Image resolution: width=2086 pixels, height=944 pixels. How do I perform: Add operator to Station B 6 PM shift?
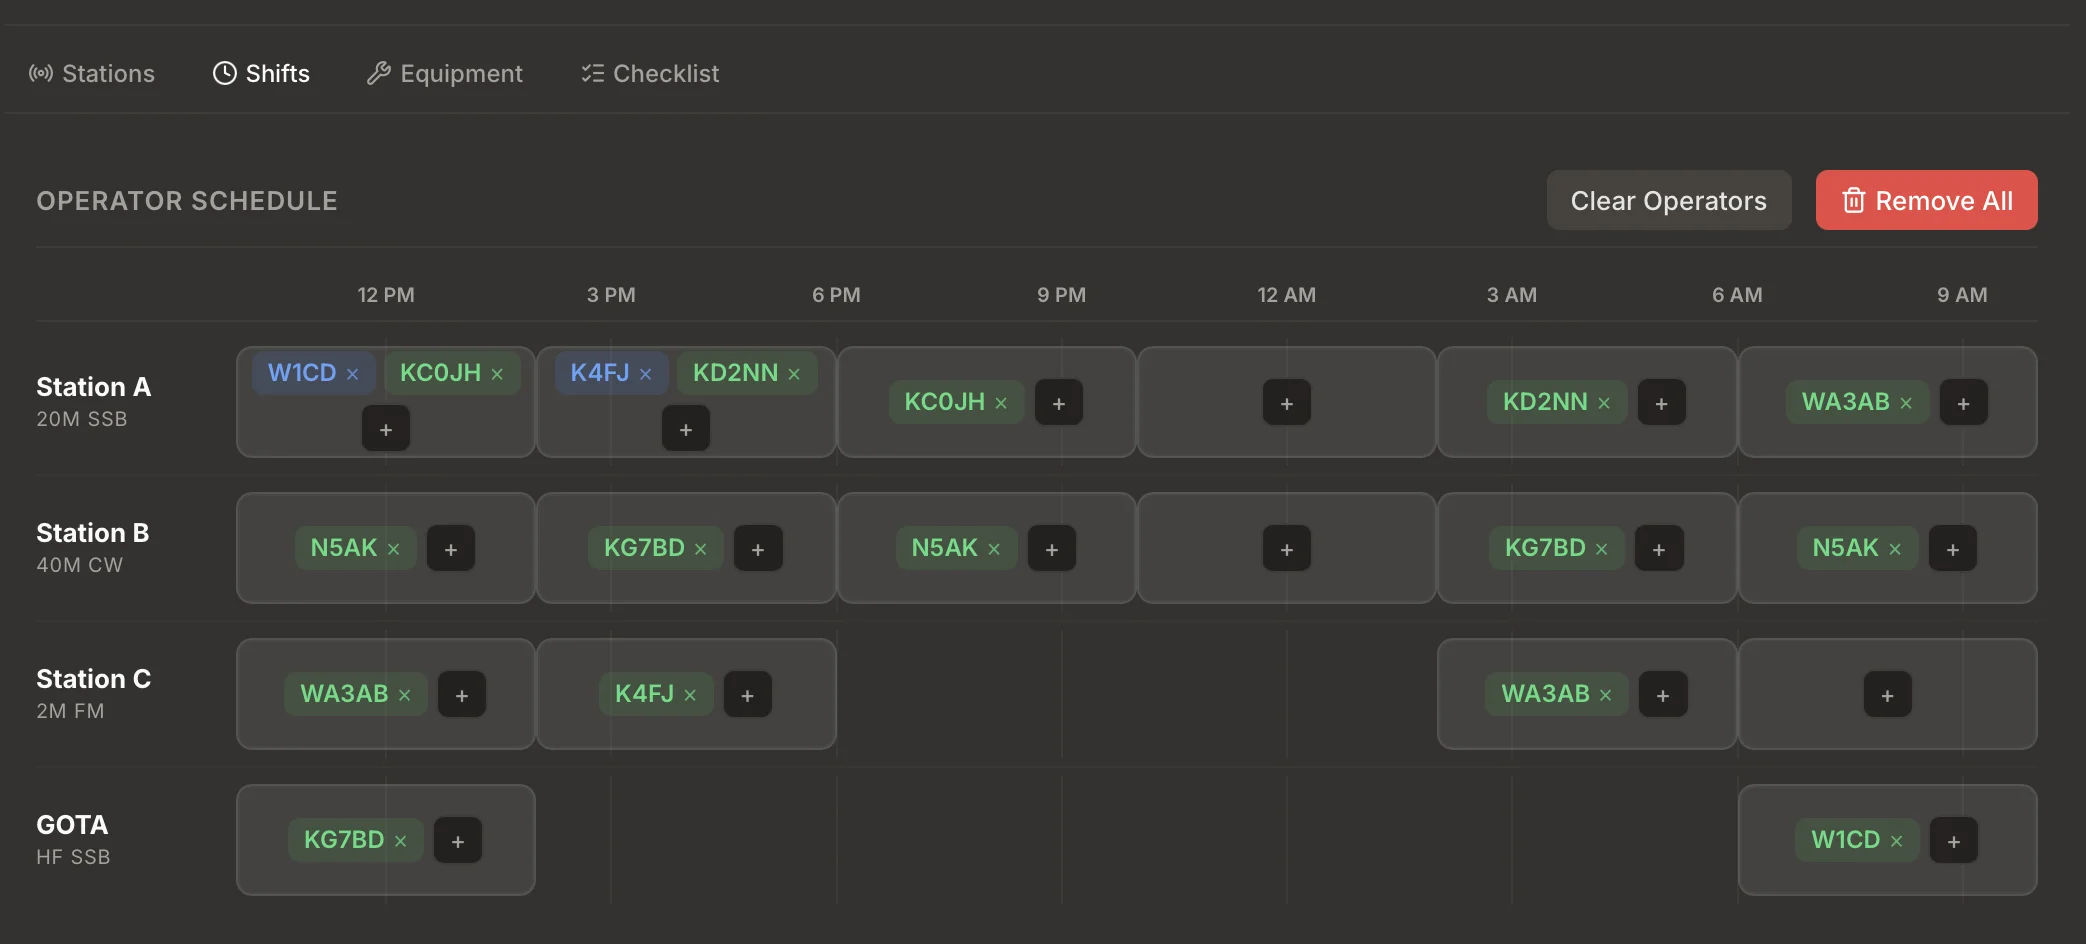pyautogui.click(x=1052, y=549)
